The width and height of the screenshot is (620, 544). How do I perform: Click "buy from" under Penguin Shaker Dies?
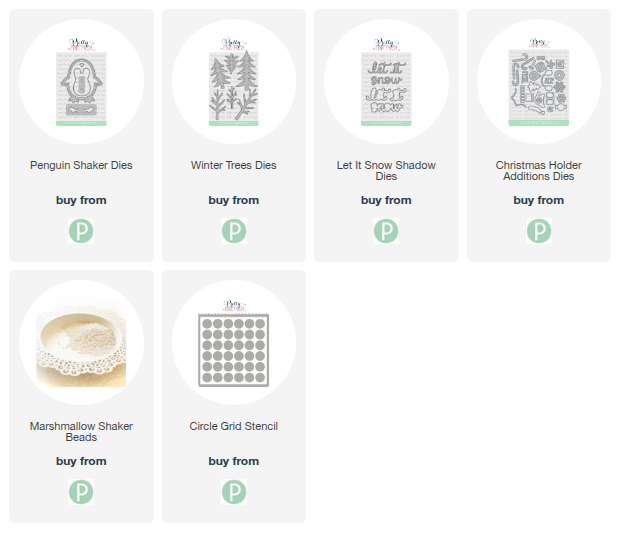(x=81, y=201)
